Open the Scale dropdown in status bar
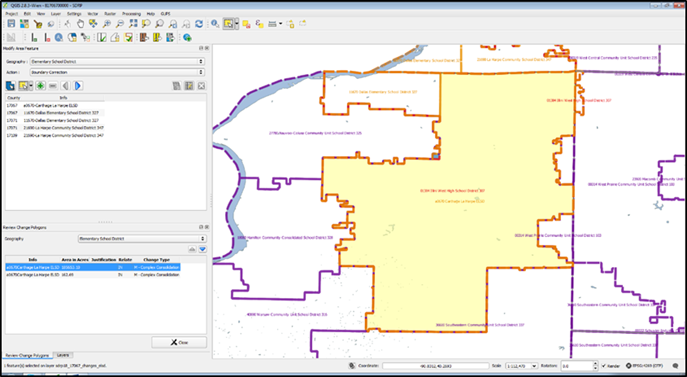 [x=521, y=366]
